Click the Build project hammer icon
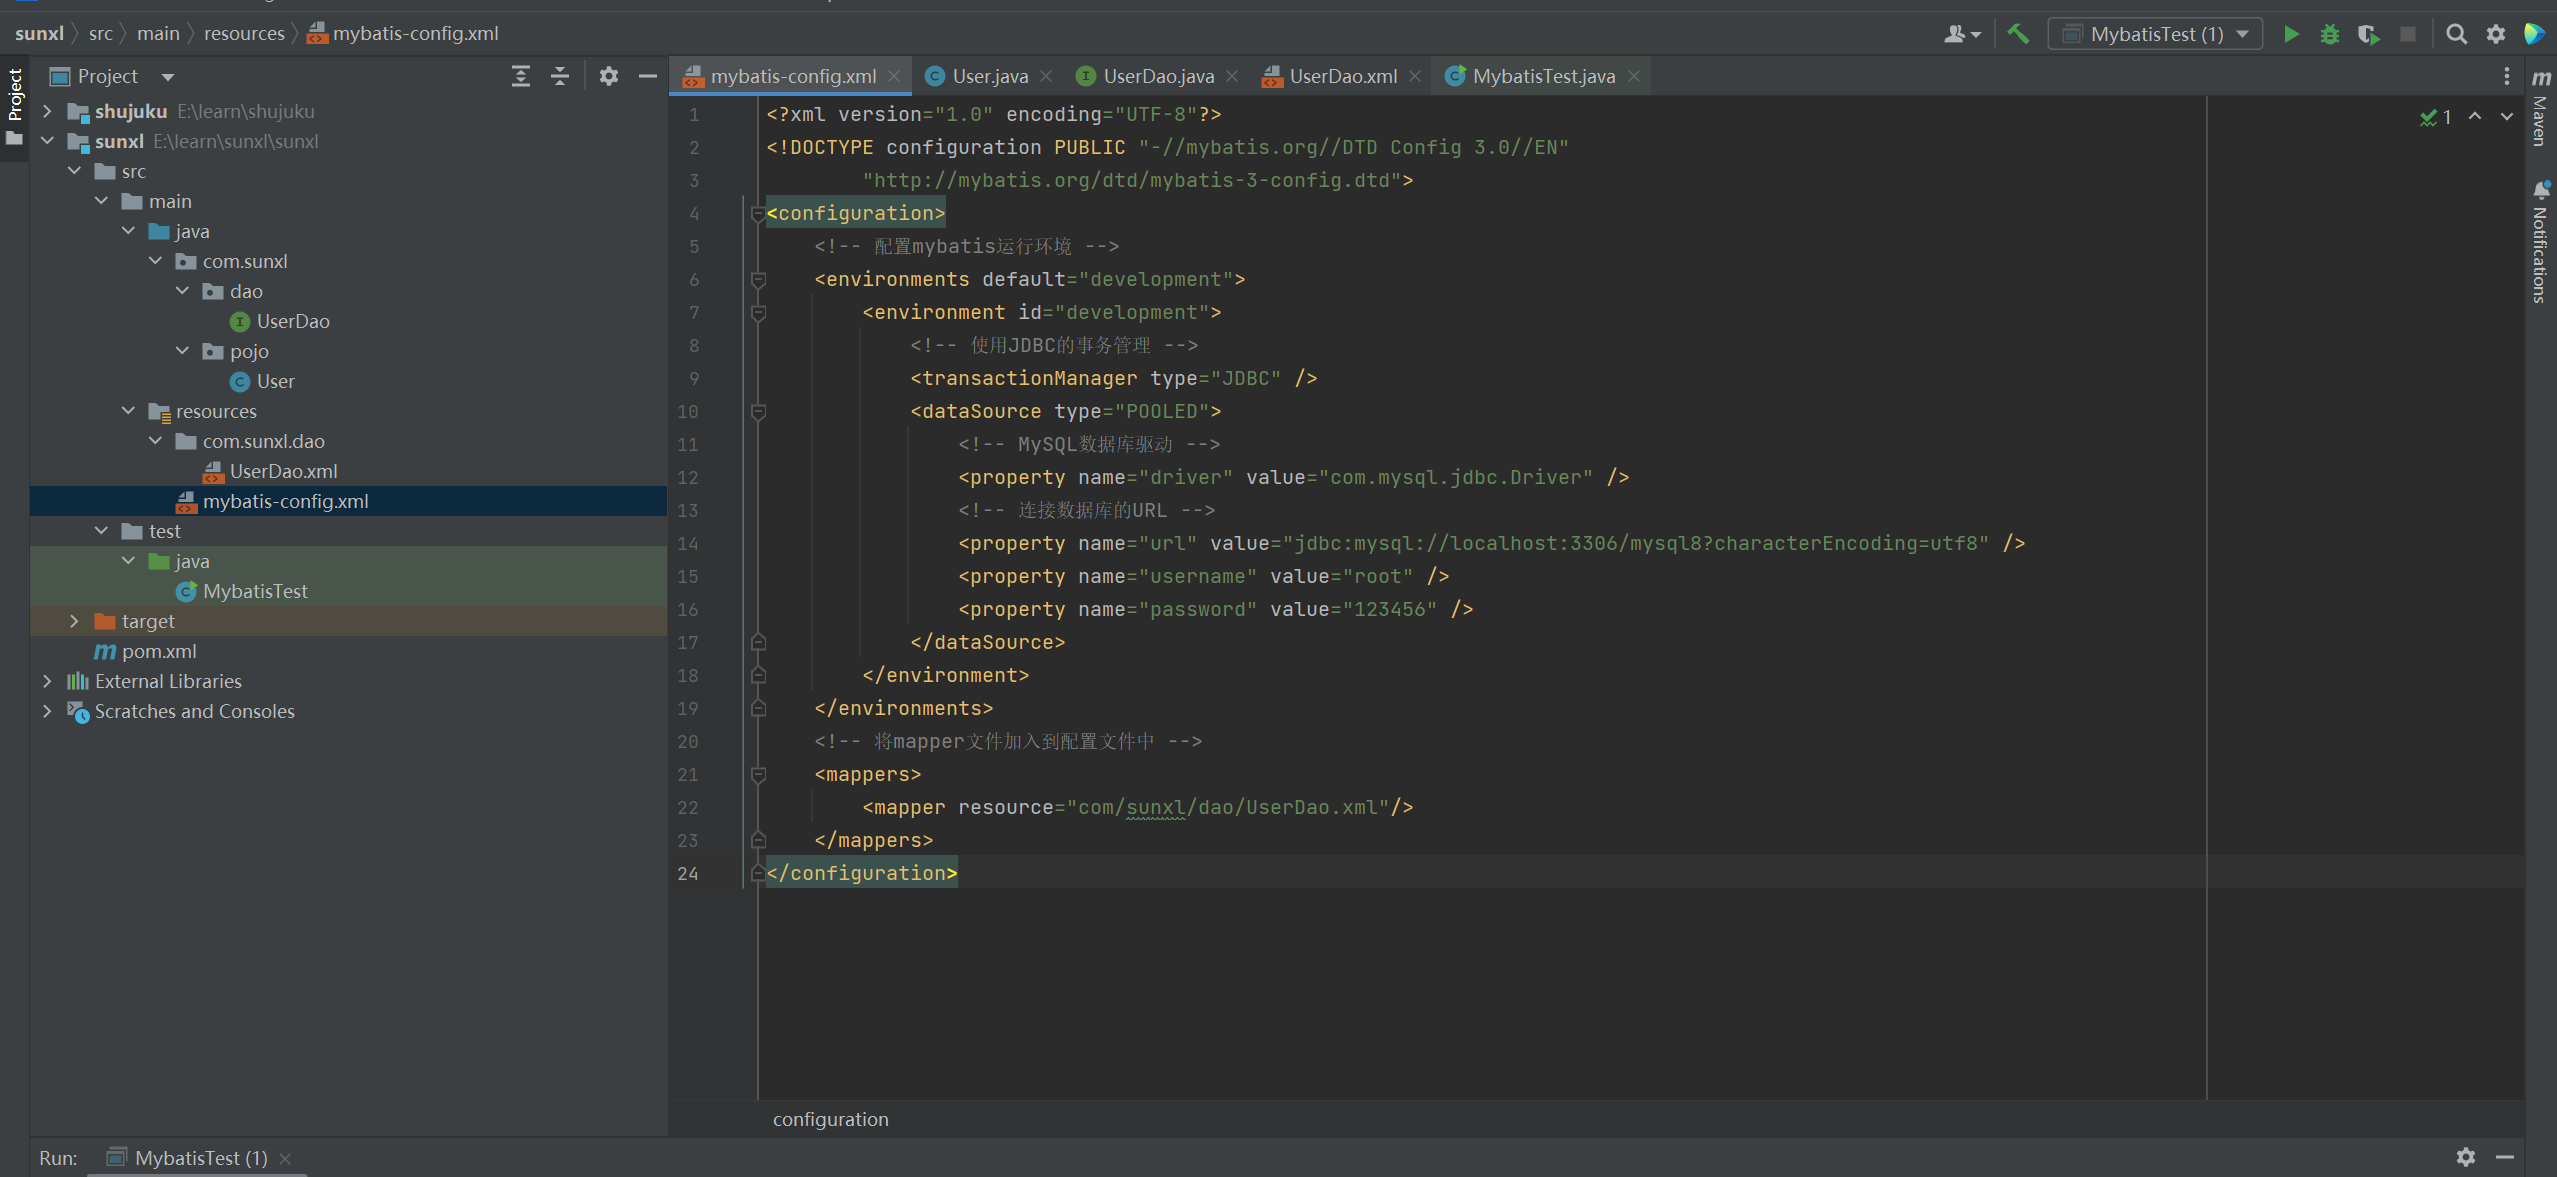Image resolution: width=2557 pixels, height=1177 pixels. tap(2018, 34)
